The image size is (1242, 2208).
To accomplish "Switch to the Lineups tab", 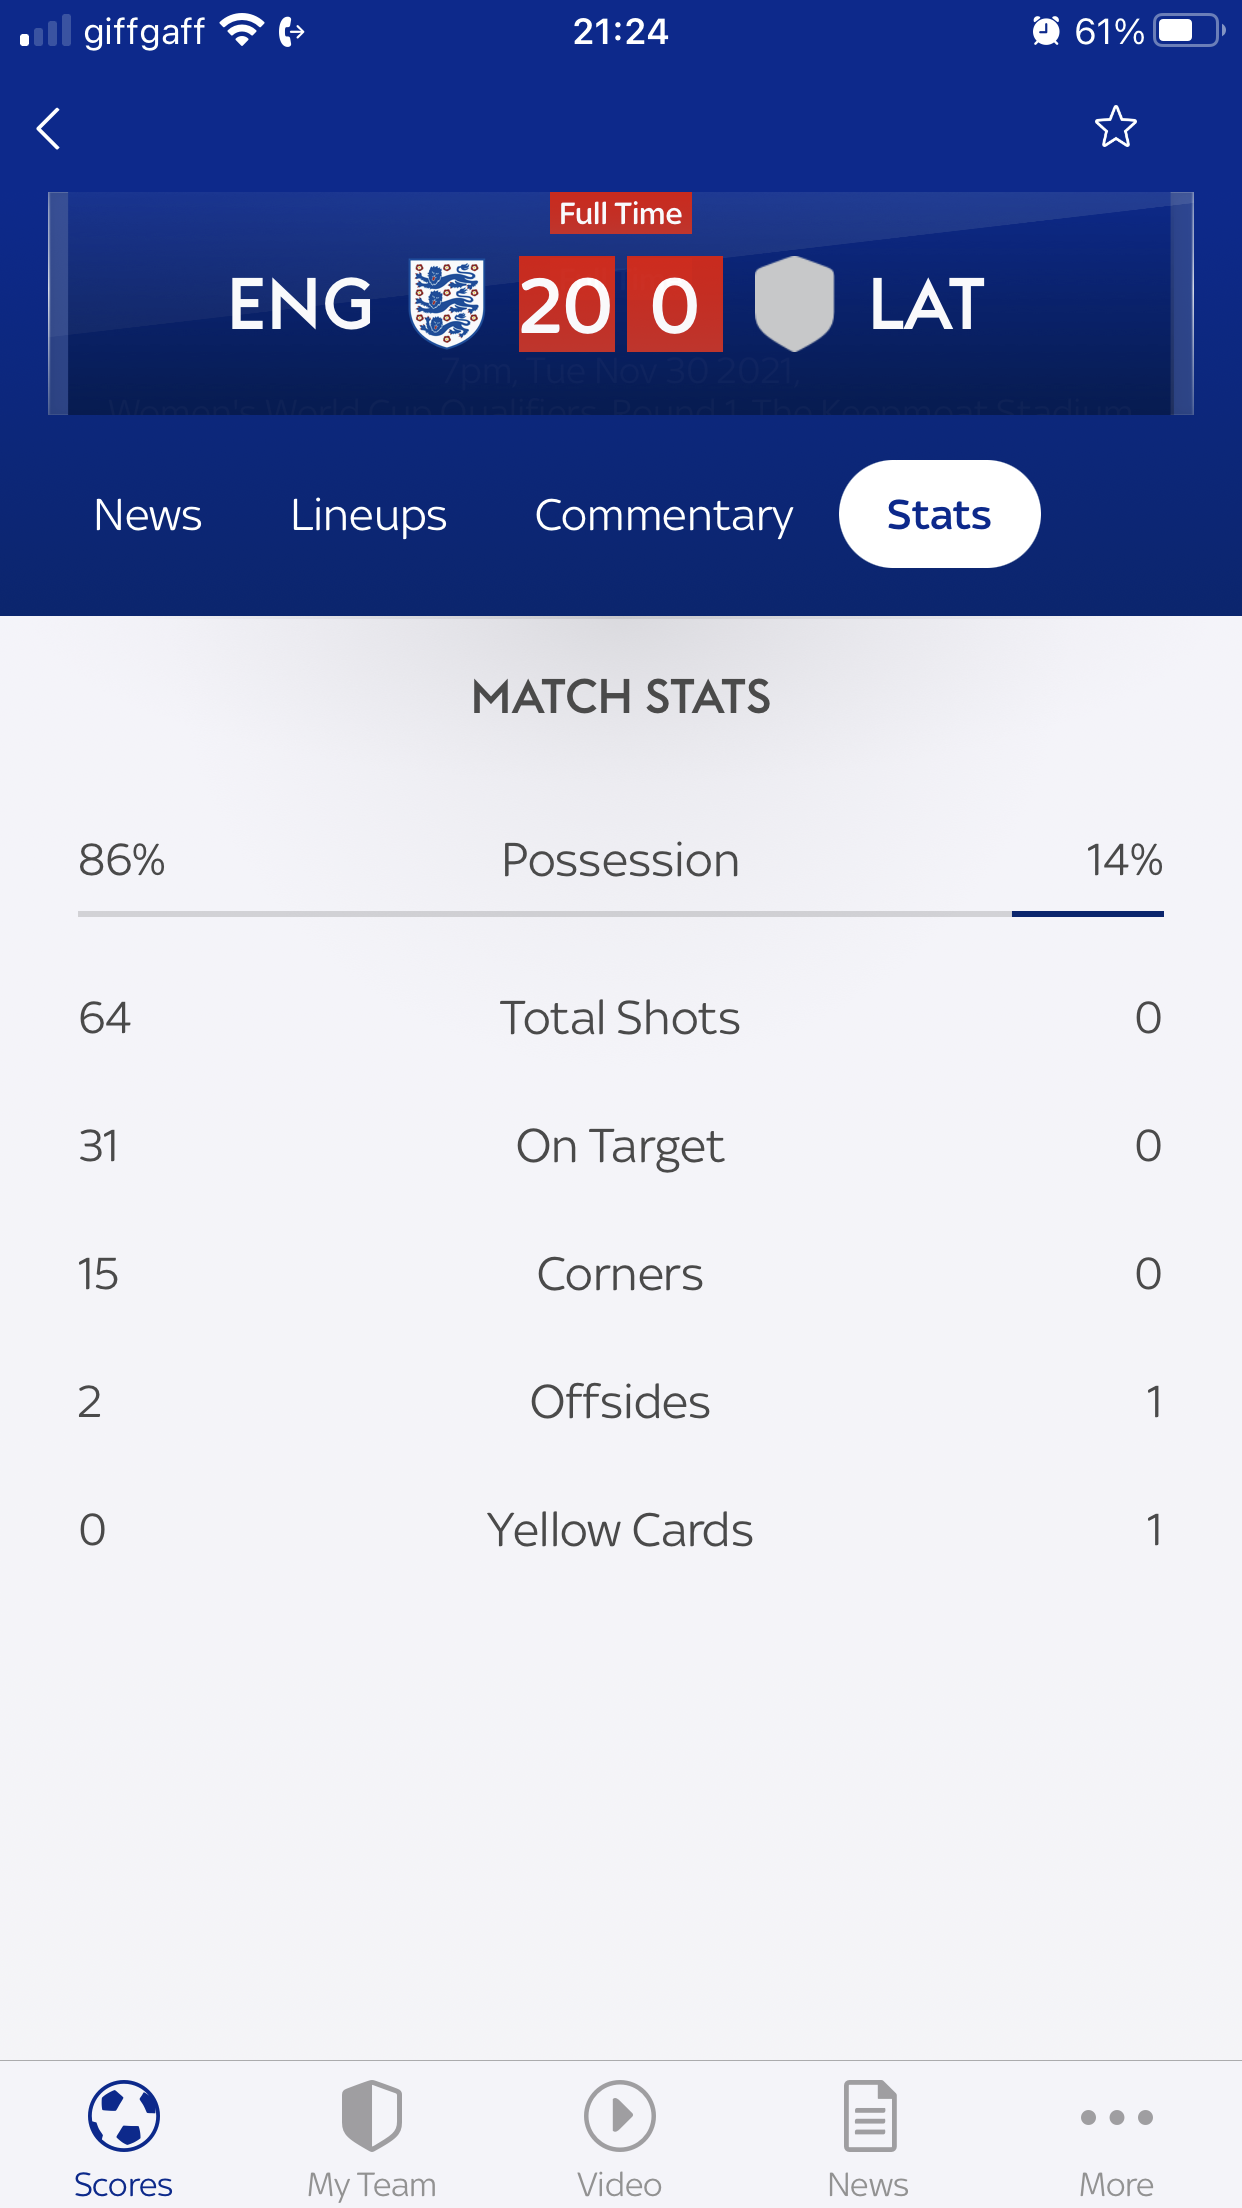I will point(368,515).
